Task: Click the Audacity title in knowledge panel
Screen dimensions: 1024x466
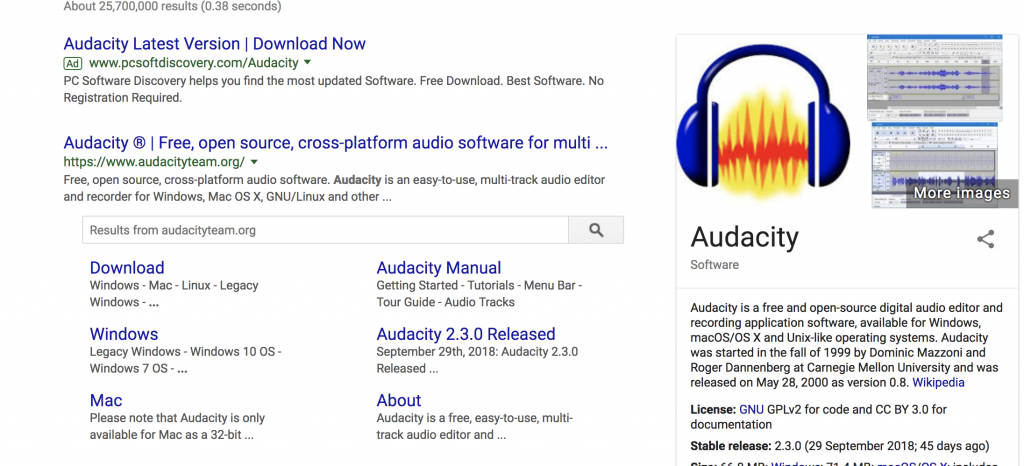Action: point(744,238)
